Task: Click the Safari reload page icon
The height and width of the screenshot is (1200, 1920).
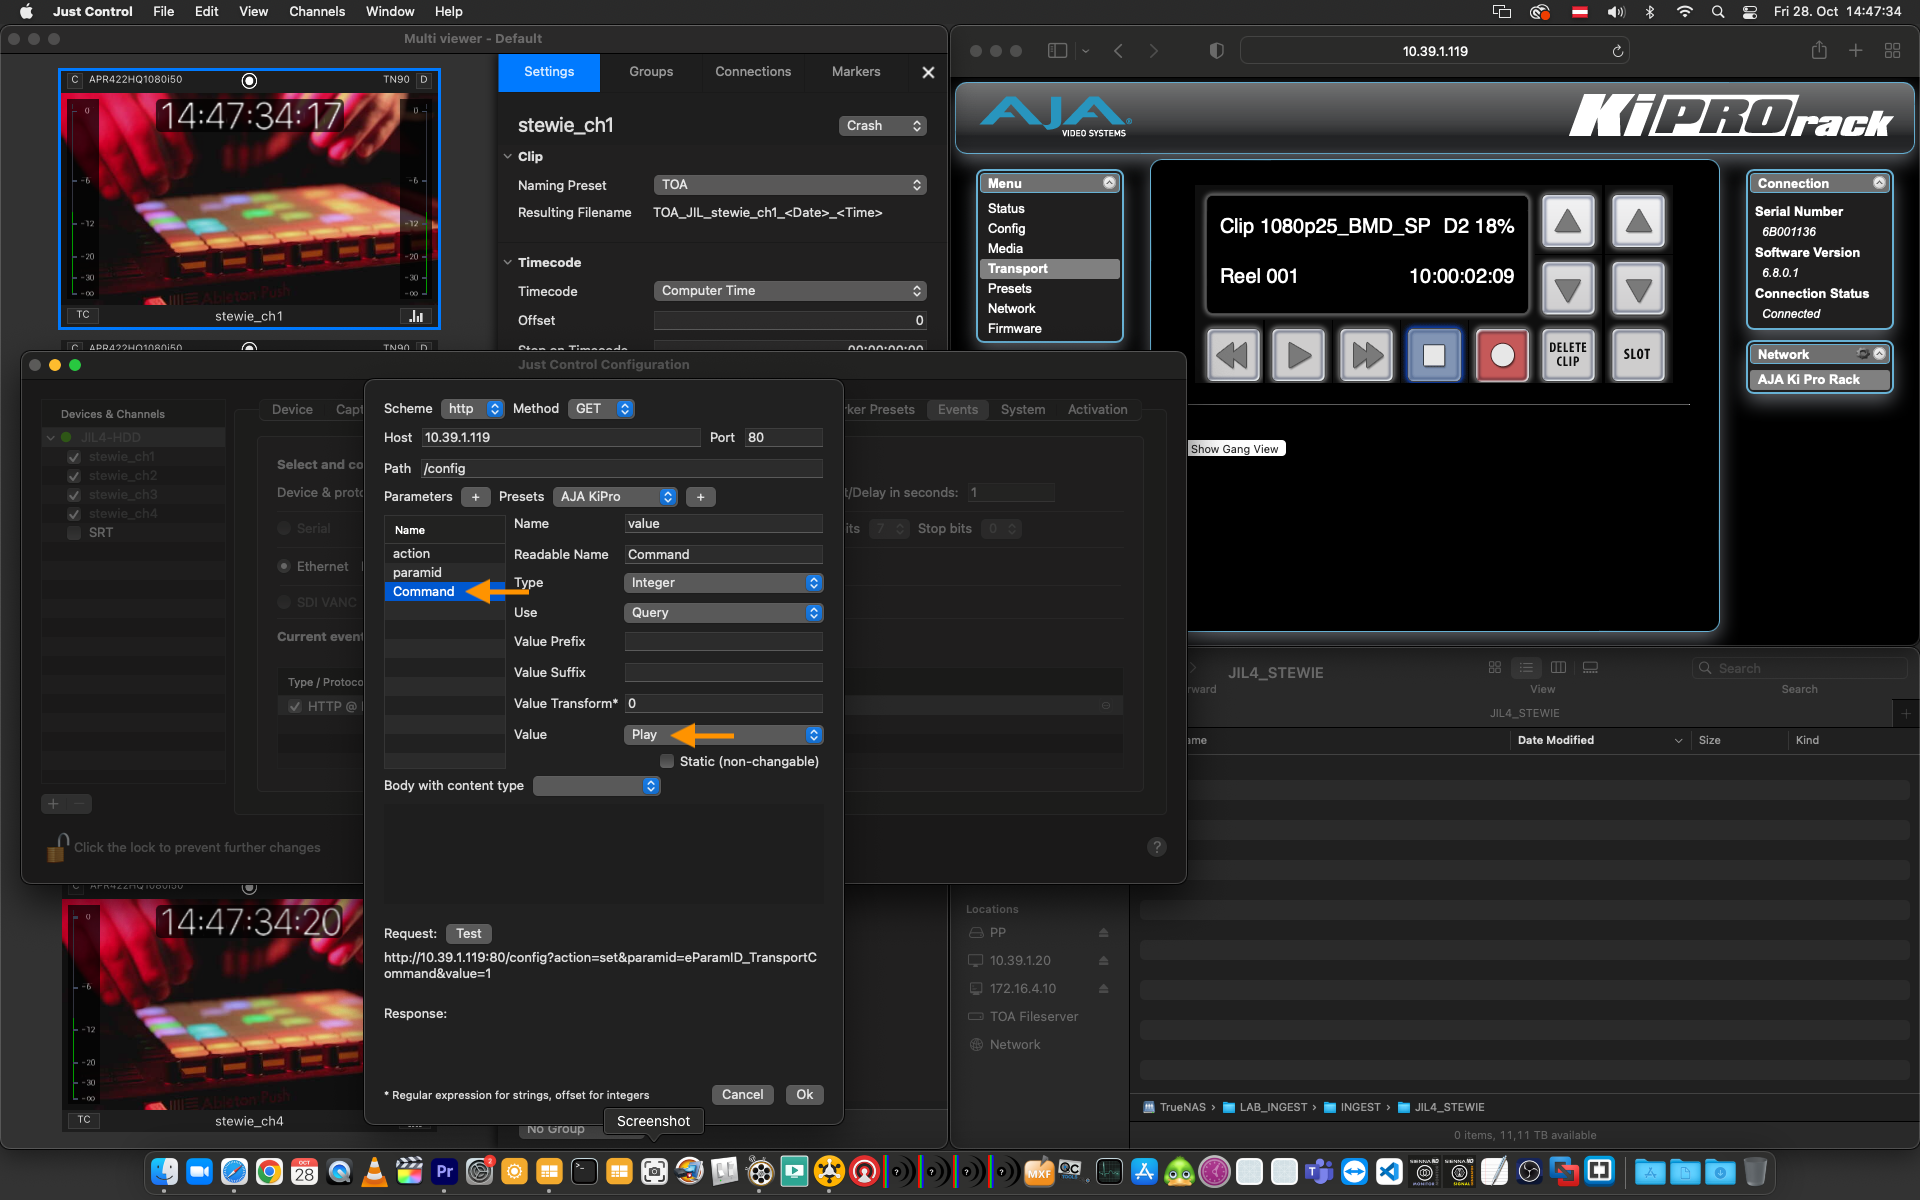Action: [x=1617, y=51]
